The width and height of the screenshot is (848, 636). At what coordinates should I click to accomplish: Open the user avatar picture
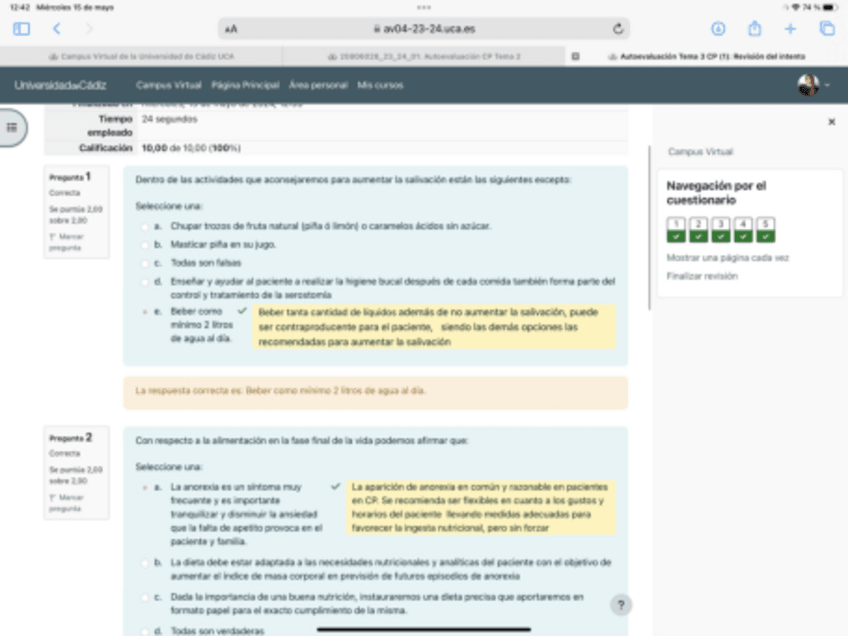[808, 85]
